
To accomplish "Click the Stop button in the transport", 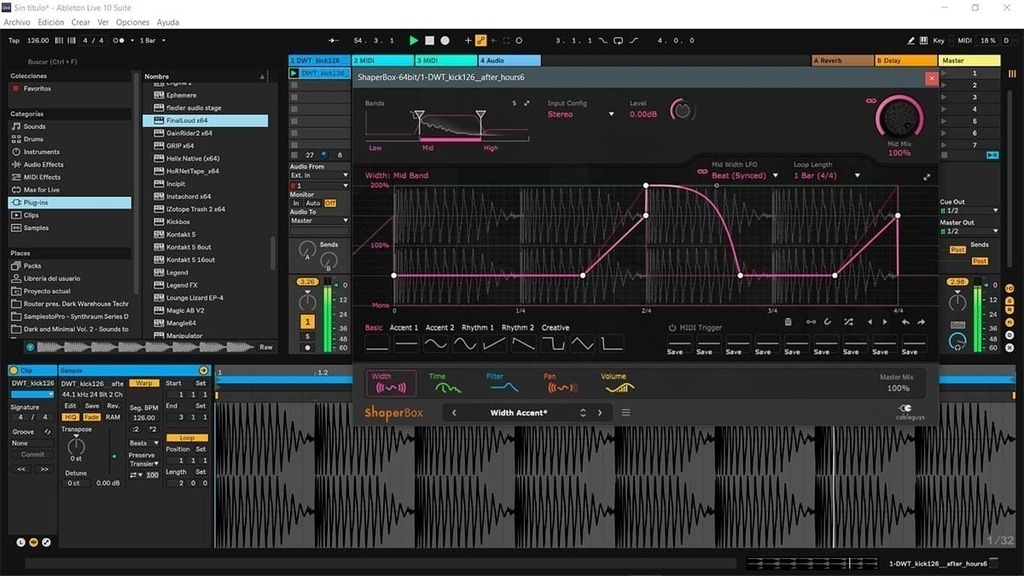I will point(430,40).
